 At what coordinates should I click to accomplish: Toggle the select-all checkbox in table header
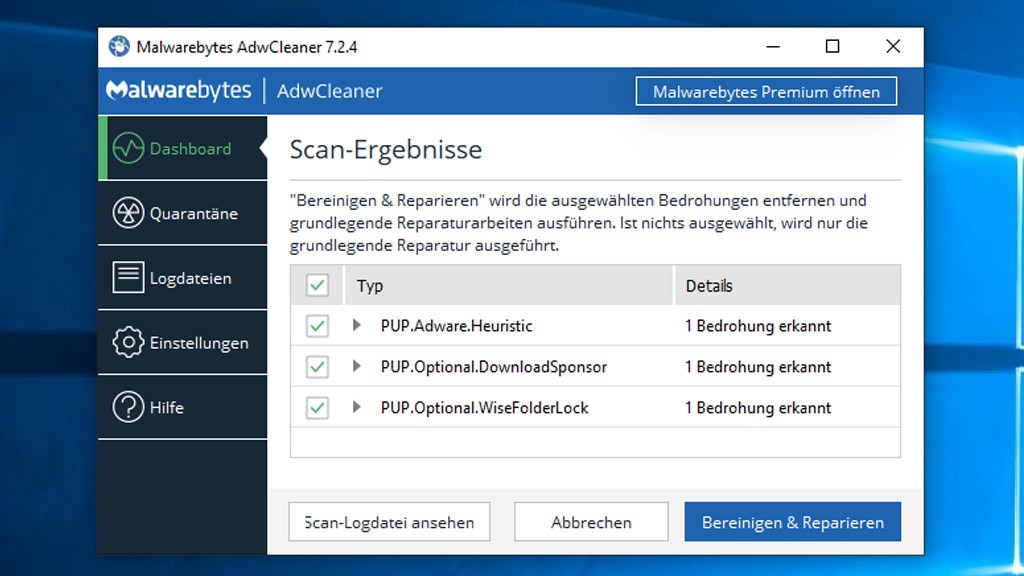(x=317, y=285)
